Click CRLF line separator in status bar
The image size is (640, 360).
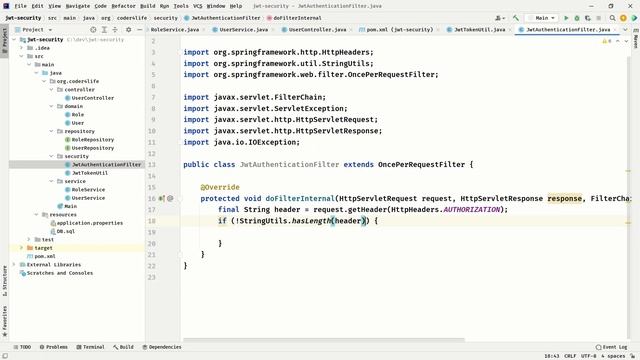(570, 356)
